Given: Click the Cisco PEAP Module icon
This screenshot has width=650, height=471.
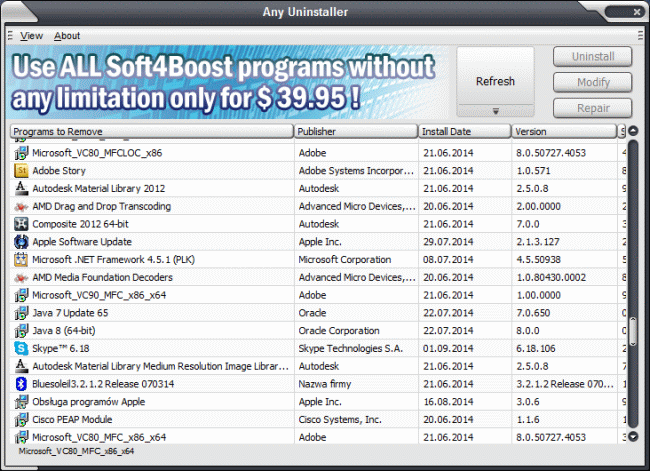Looking at the screenshot, I should [21, 420].
